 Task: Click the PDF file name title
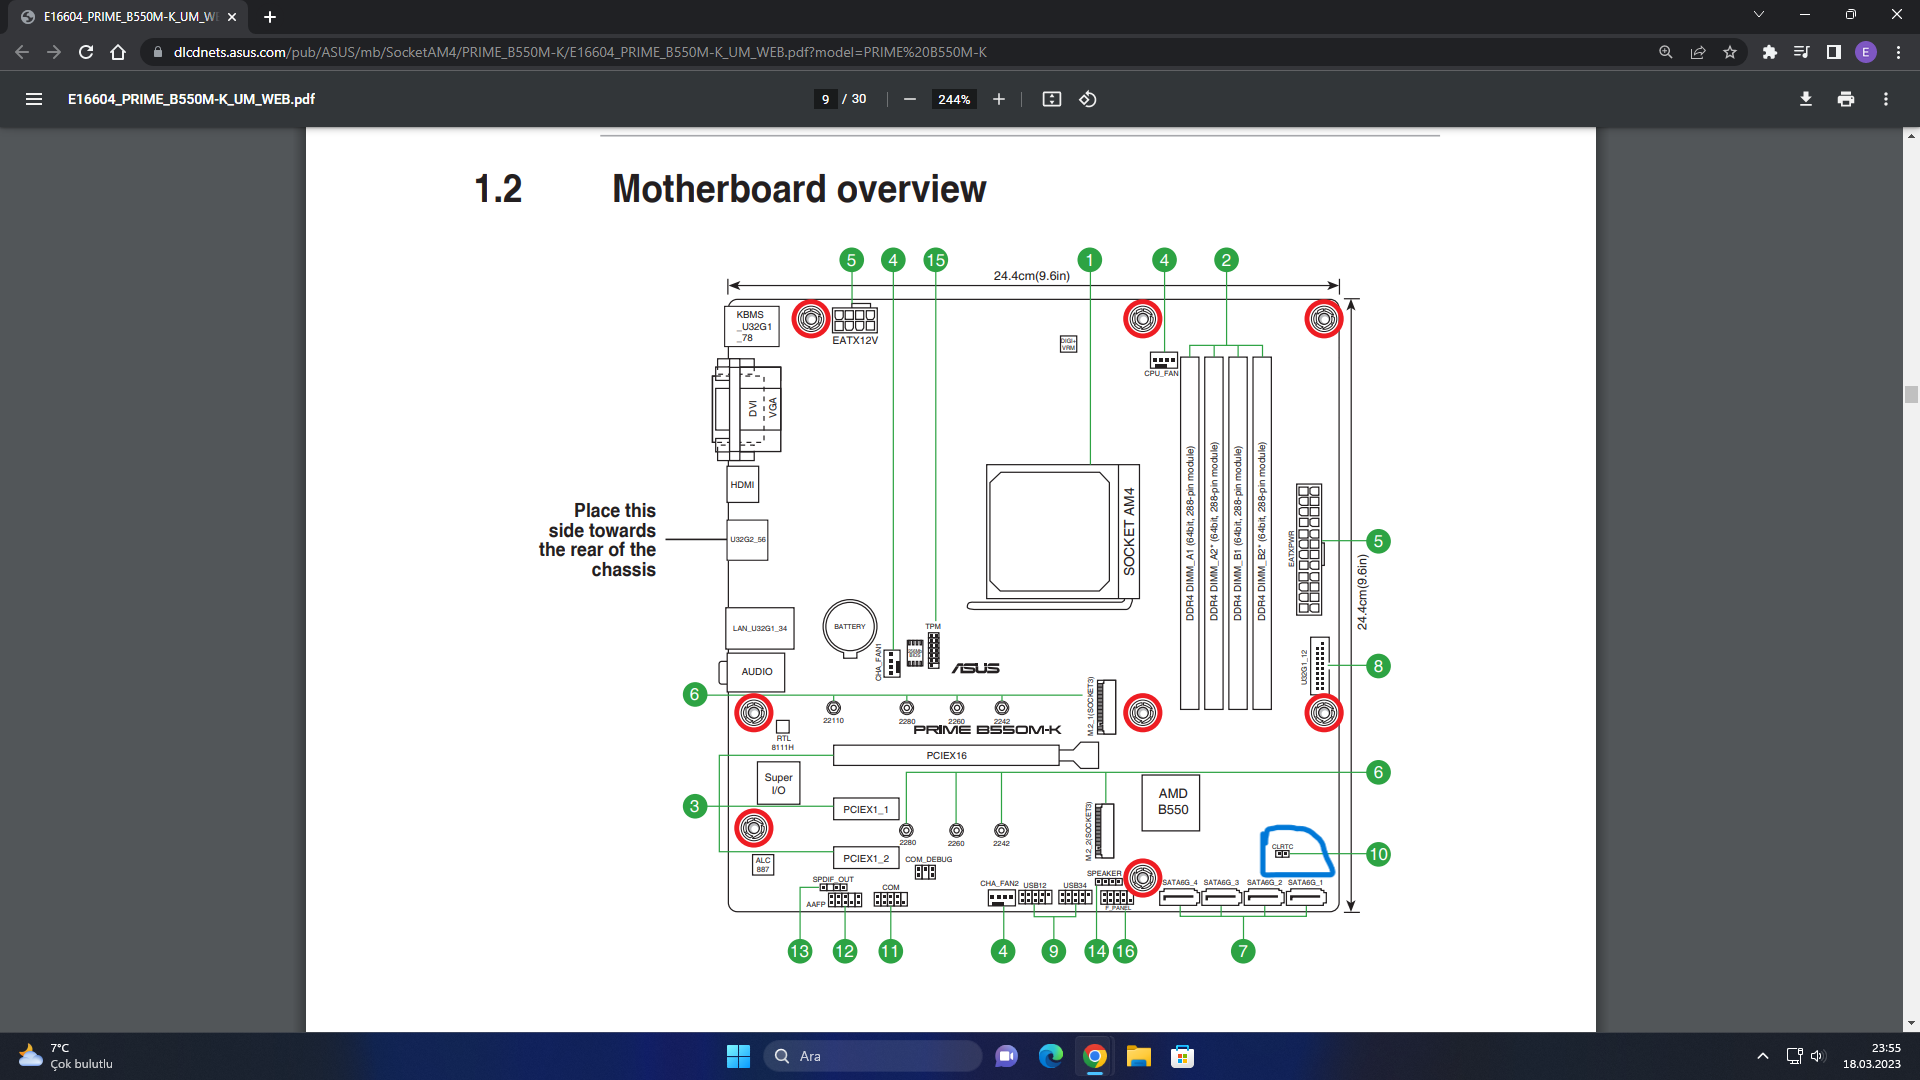191,99
